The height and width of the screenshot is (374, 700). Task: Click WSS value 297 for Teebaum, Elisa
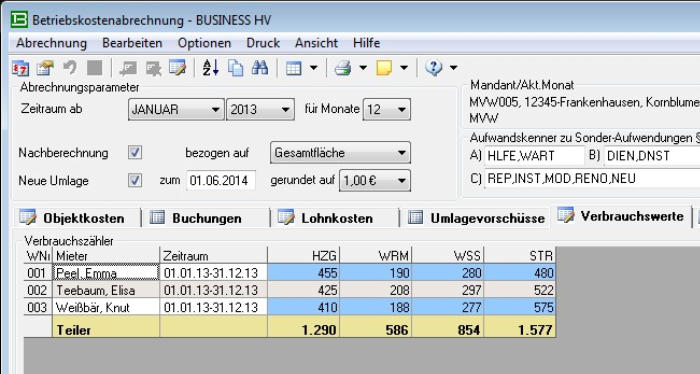pyautogui.click(x=448, y=290)
